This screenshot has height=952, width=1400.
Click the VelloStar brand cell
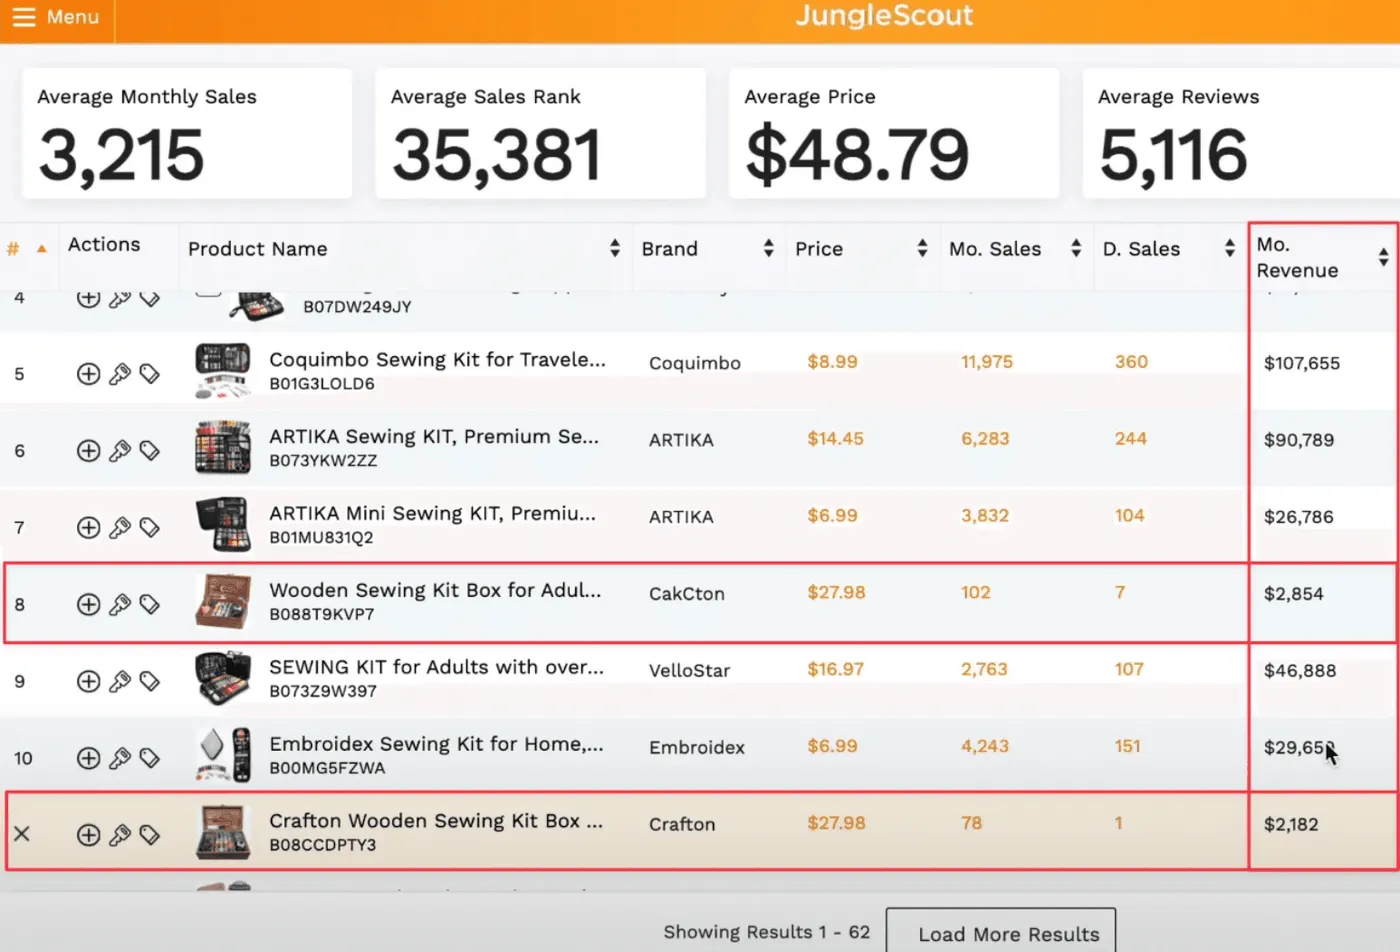click(690, 671)
